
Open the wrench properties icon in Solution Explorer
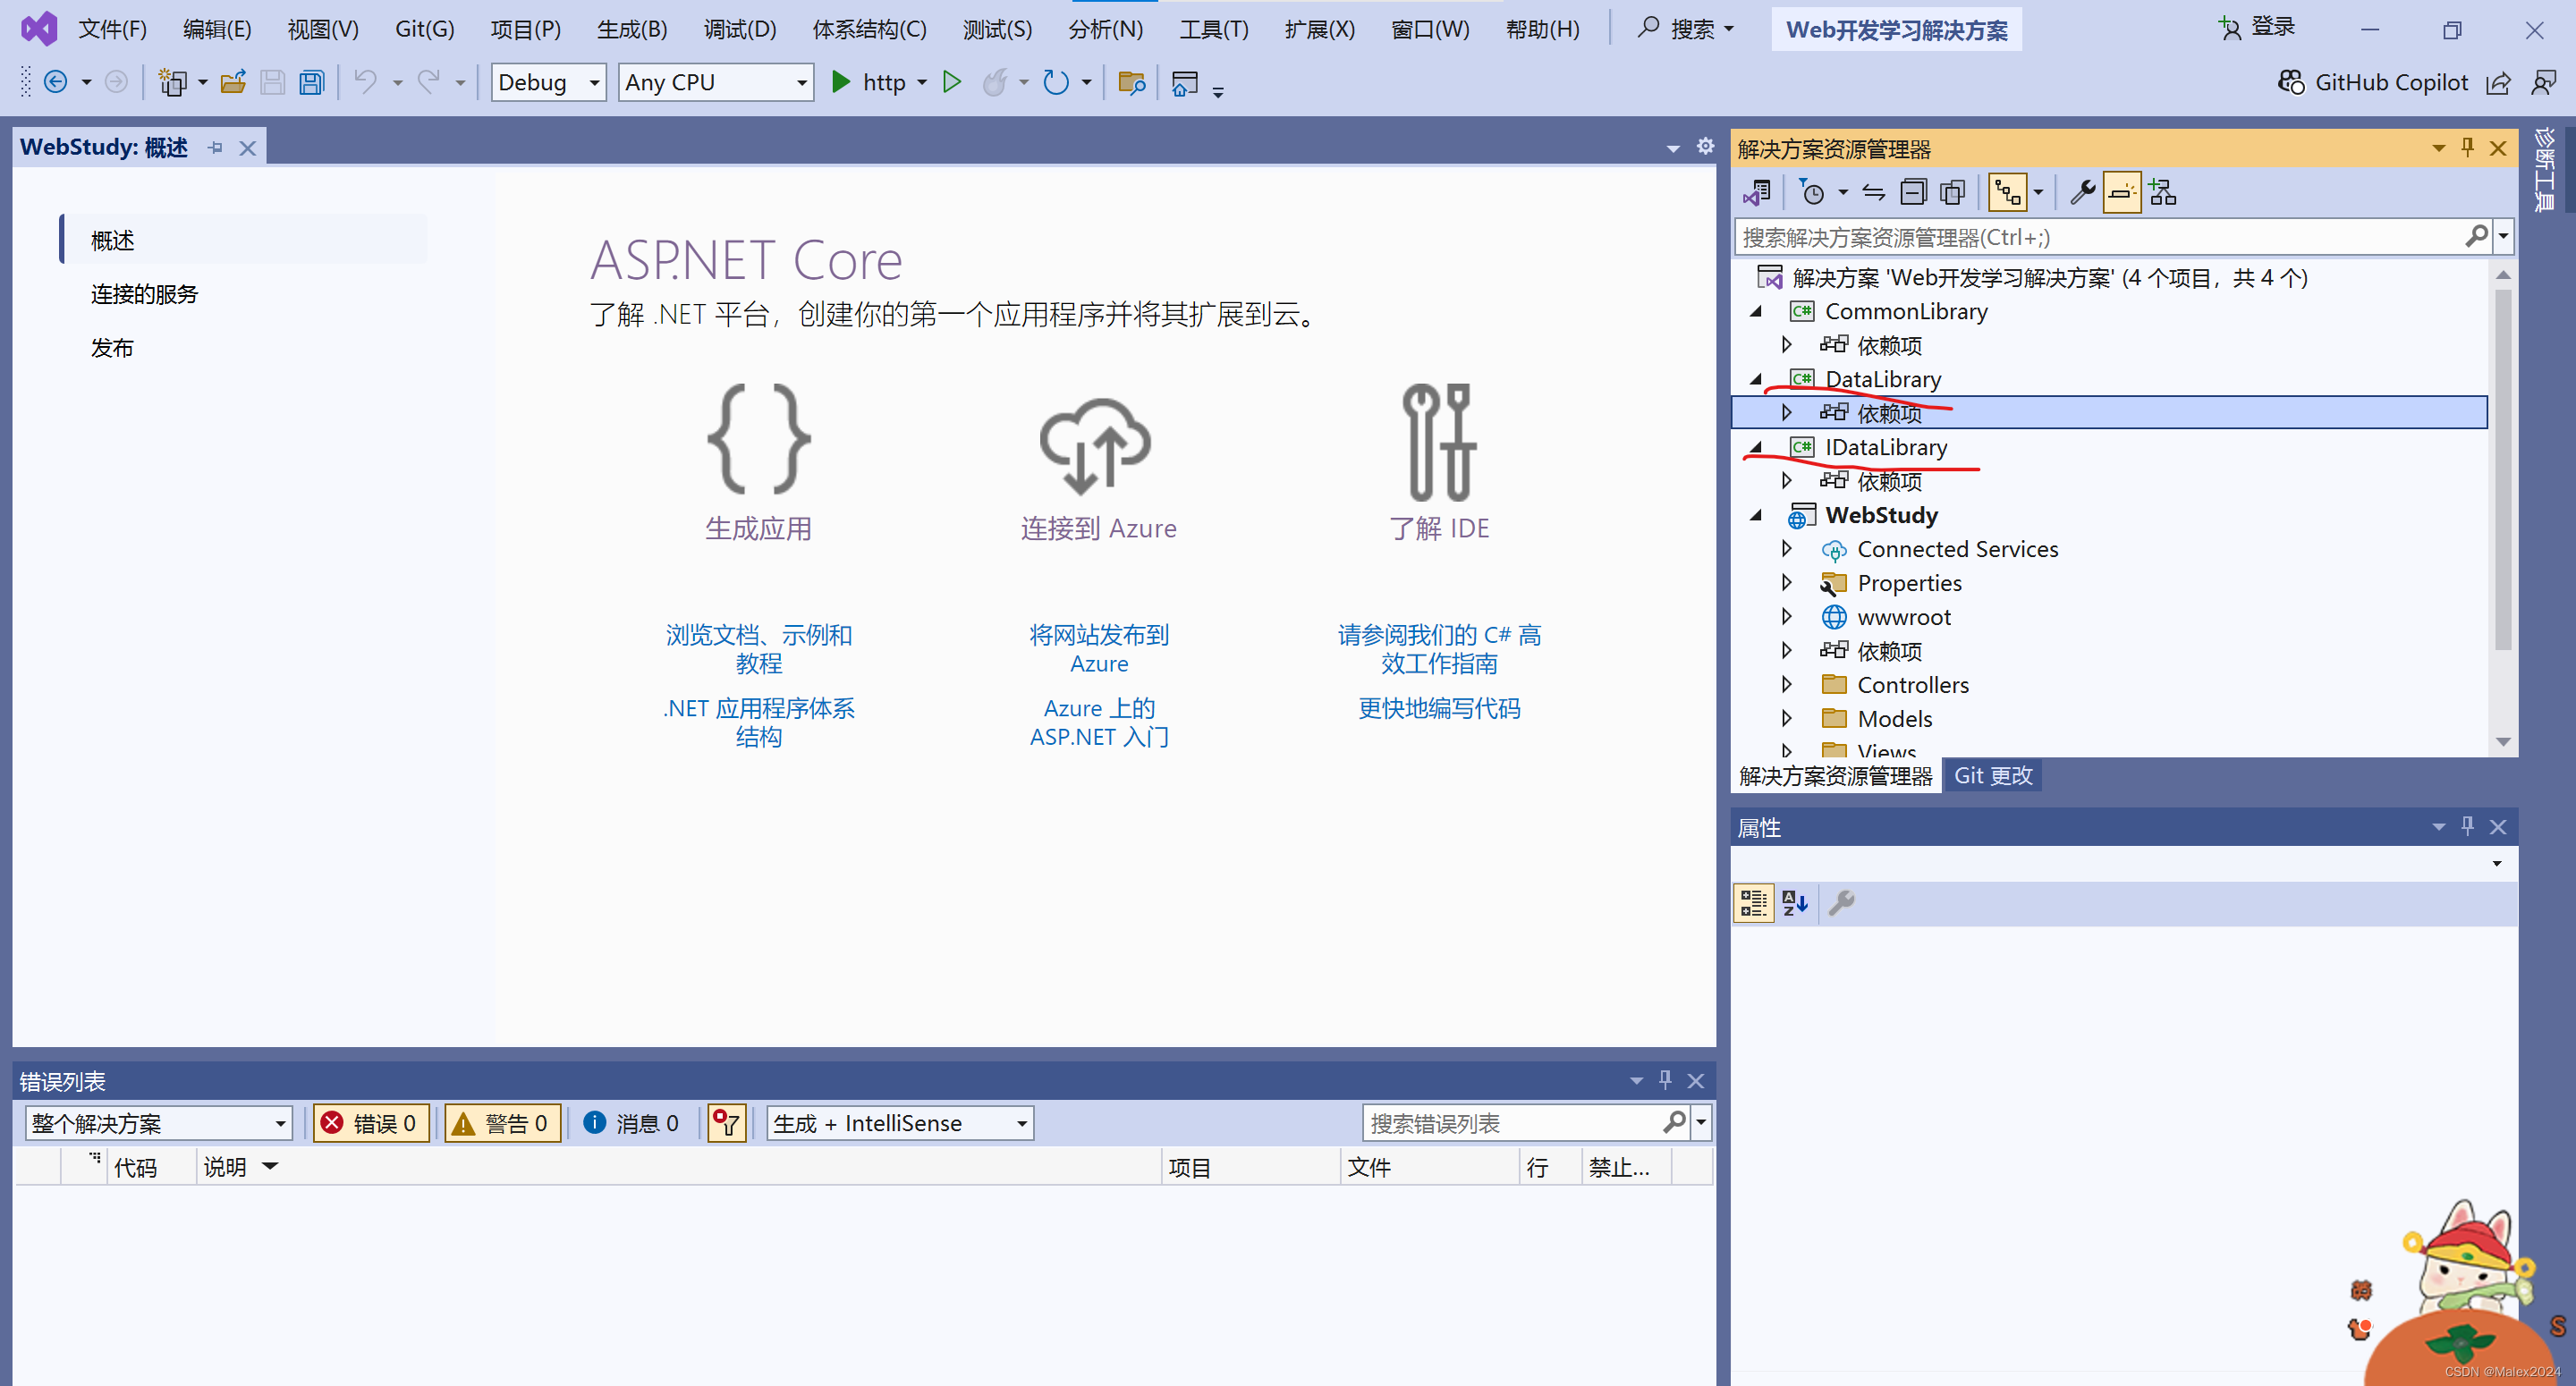pyautogui.click(x=2082, y=192)
